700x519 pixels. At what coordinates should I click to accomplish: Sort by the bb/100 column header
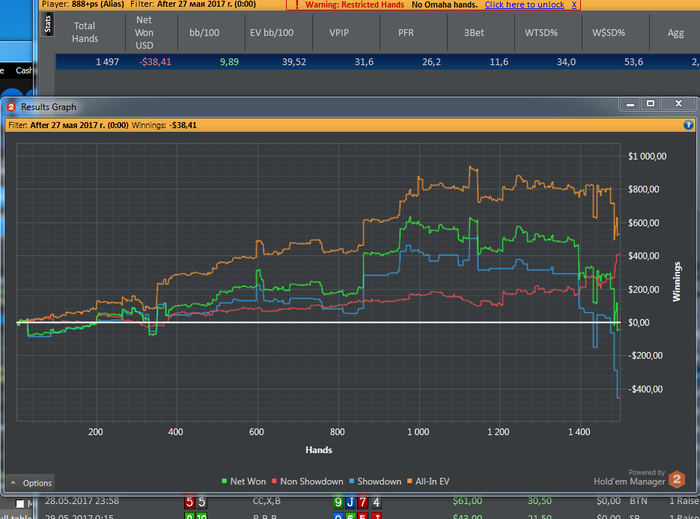pos(204,33)
